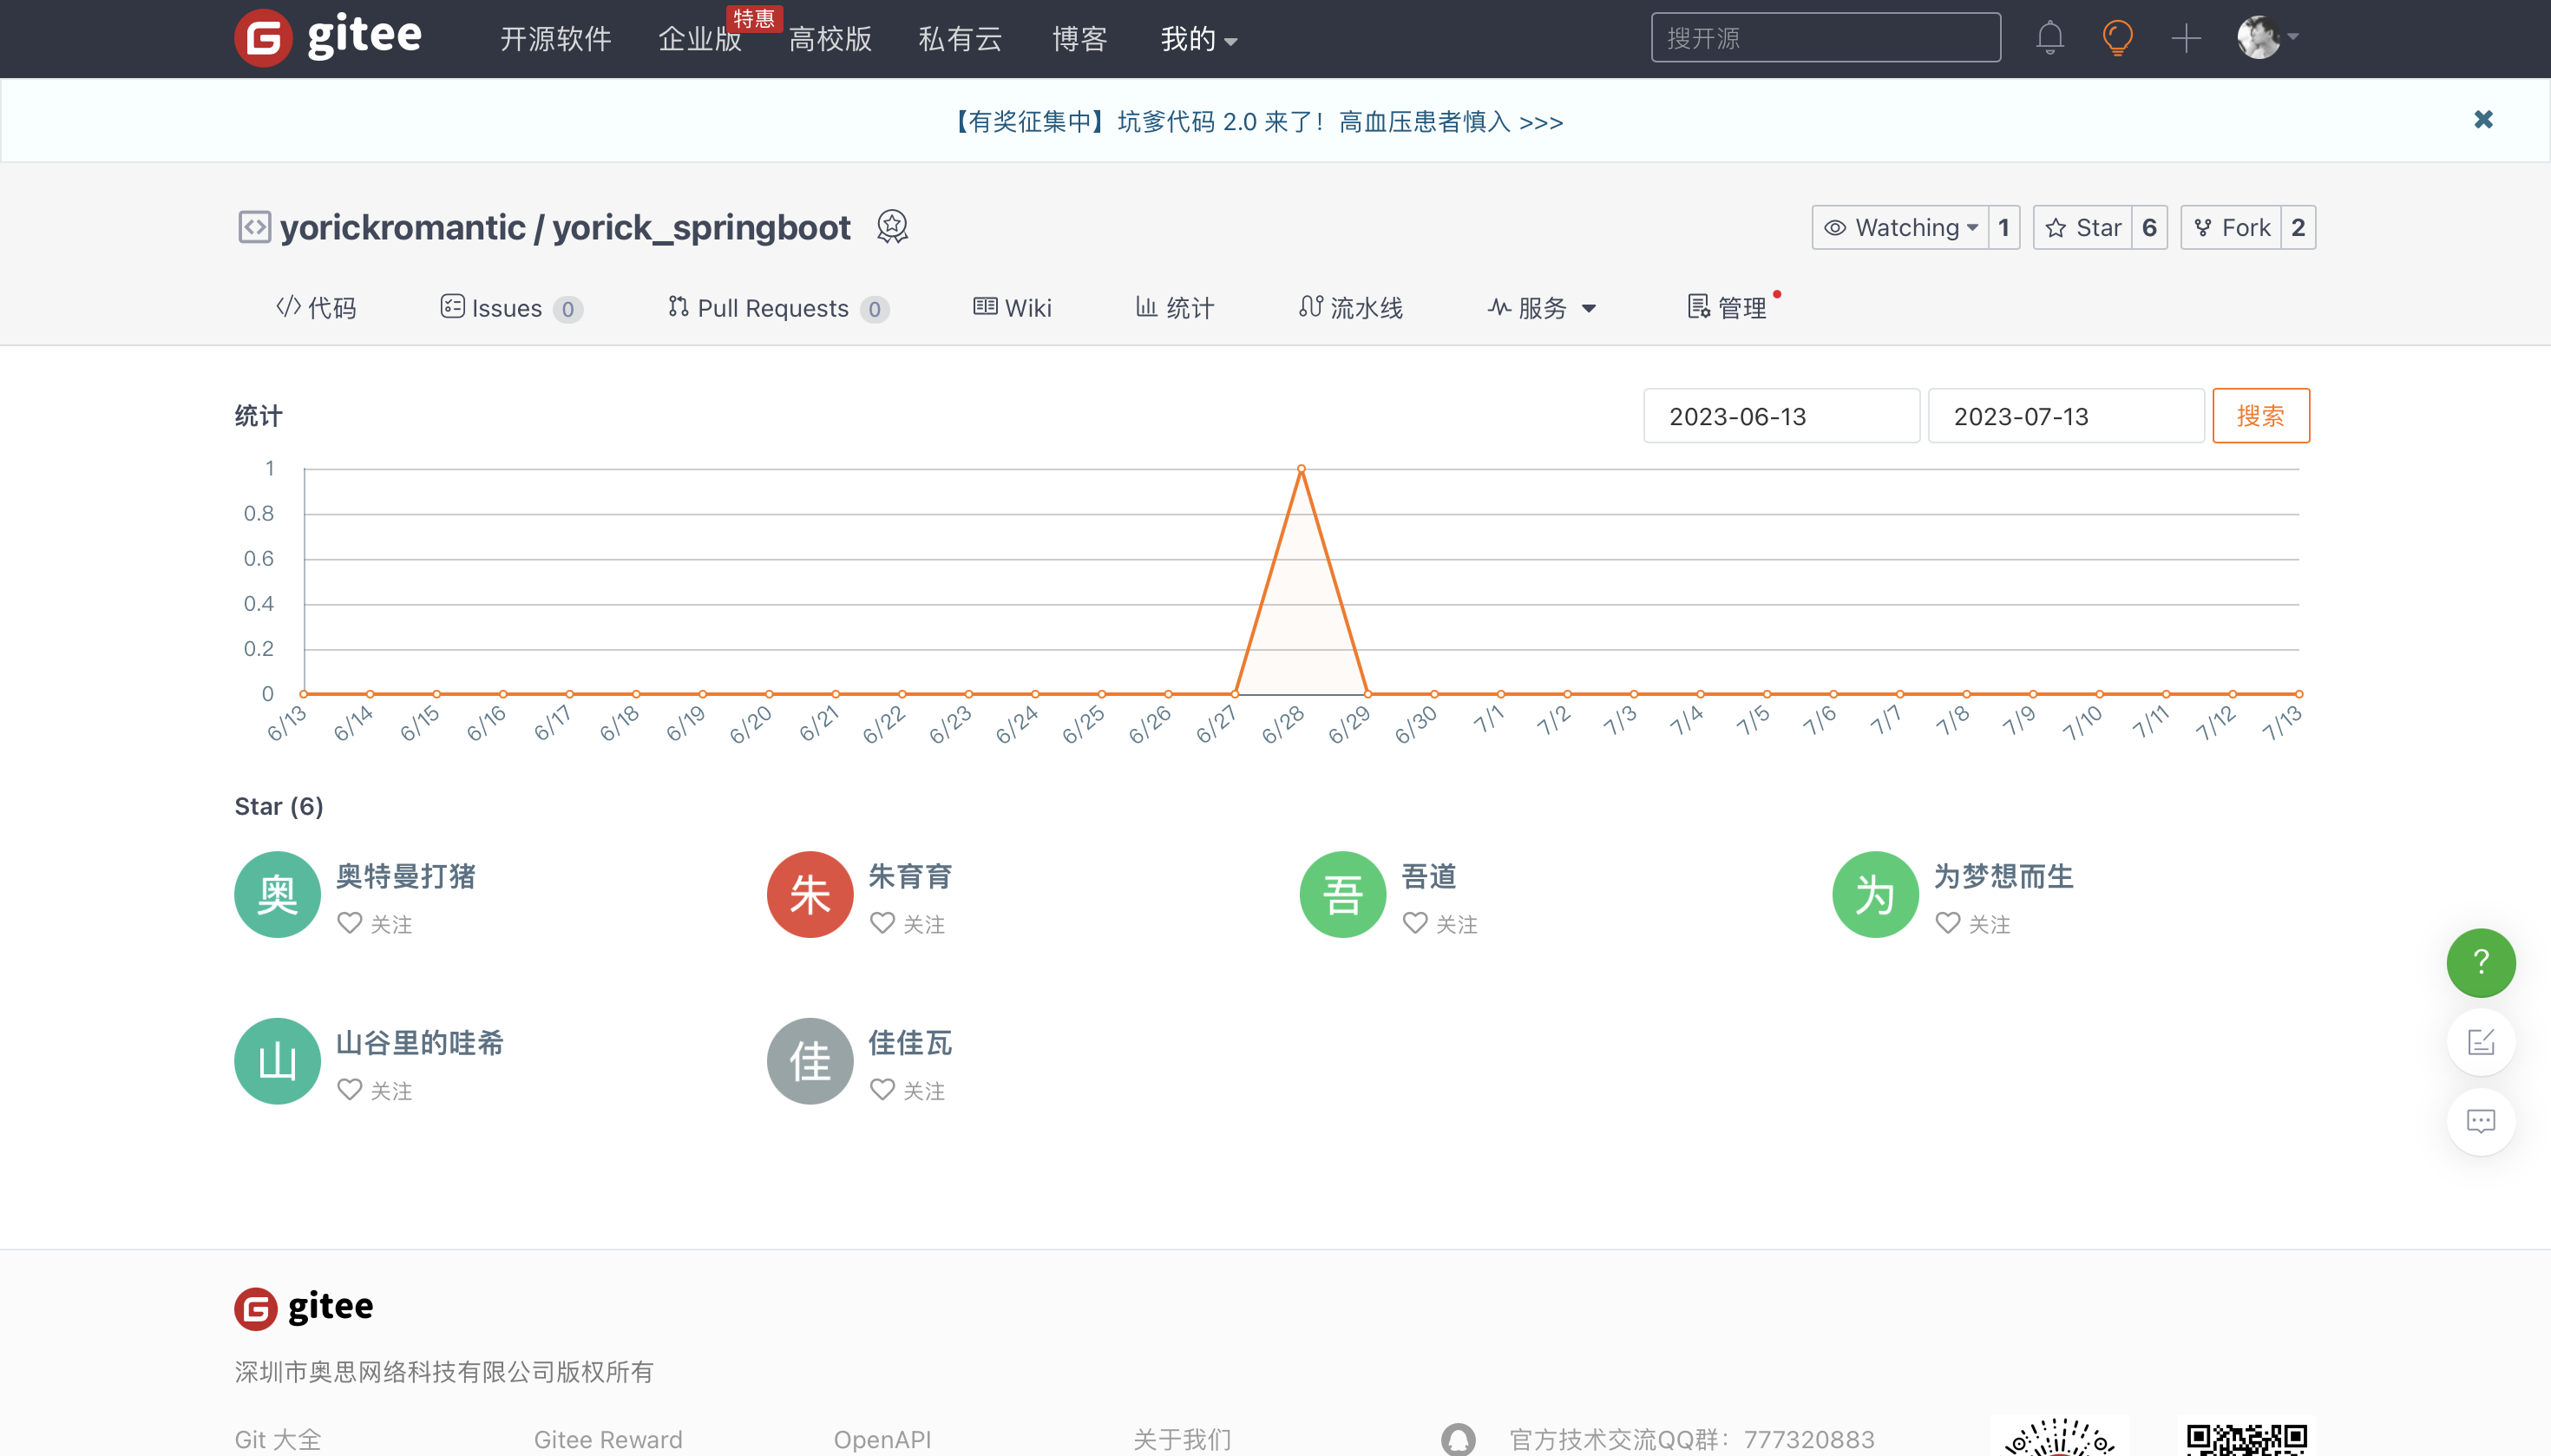Follow 奥特曼打猪 with 关注 heart
The image size is (2551, 1456).
coord(375,924)
